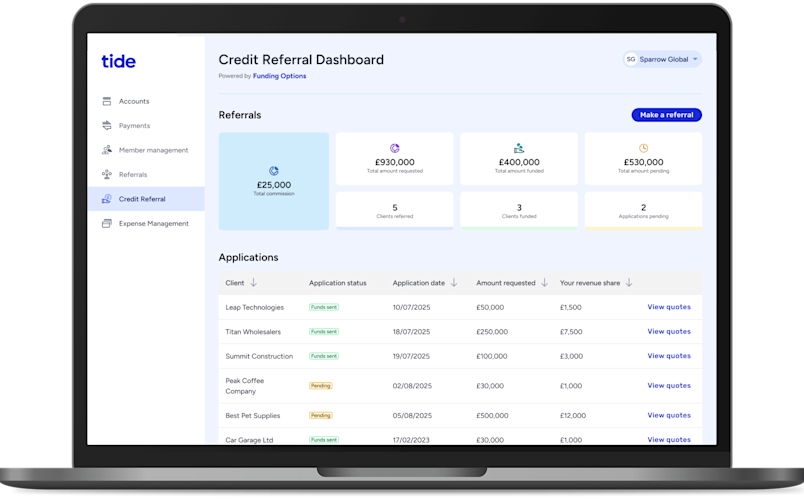Click the tide logo
The height and width of the screenshot is (501, 804).
point(118,61)
